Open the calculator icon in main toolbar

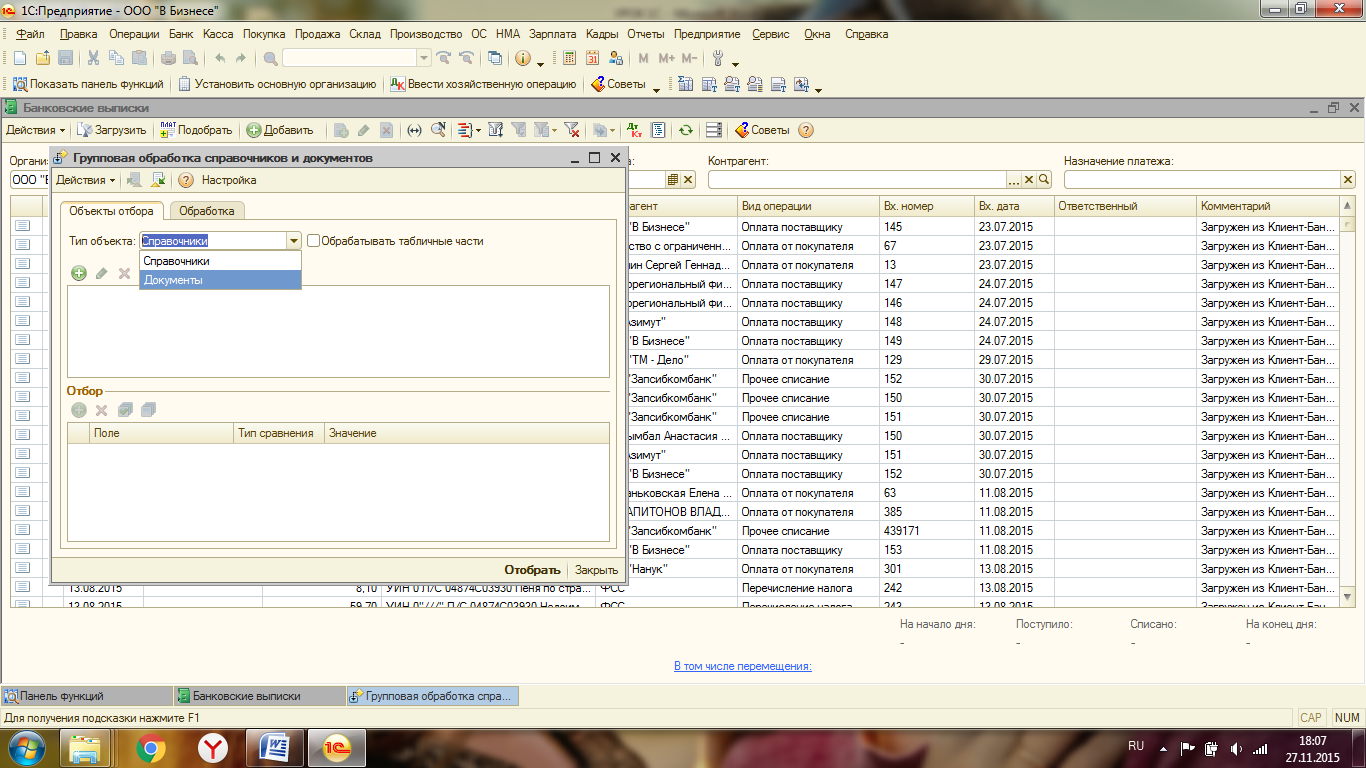pyautogui.click(x=569, y=58)
